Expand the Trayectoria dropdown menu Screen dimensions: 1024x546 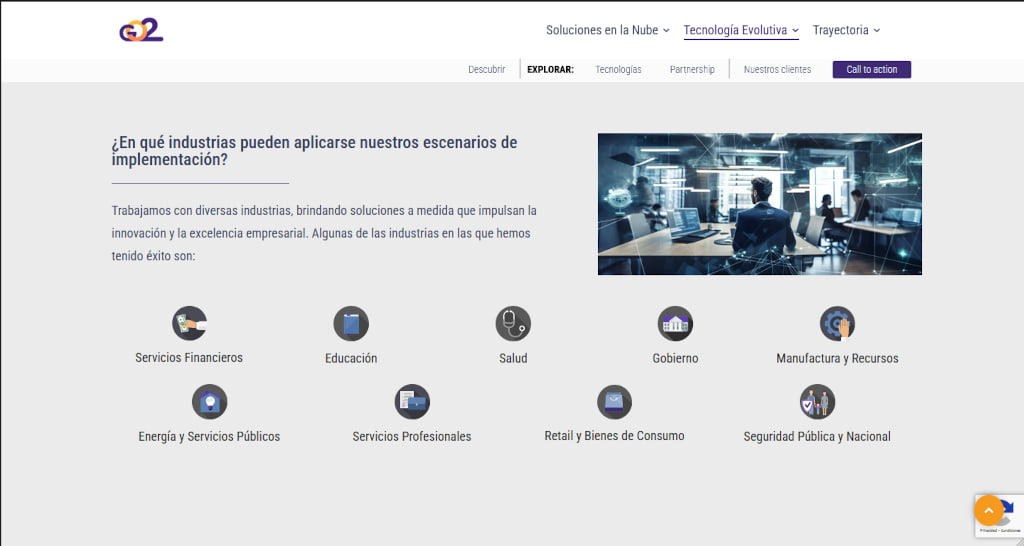[846, 30]
